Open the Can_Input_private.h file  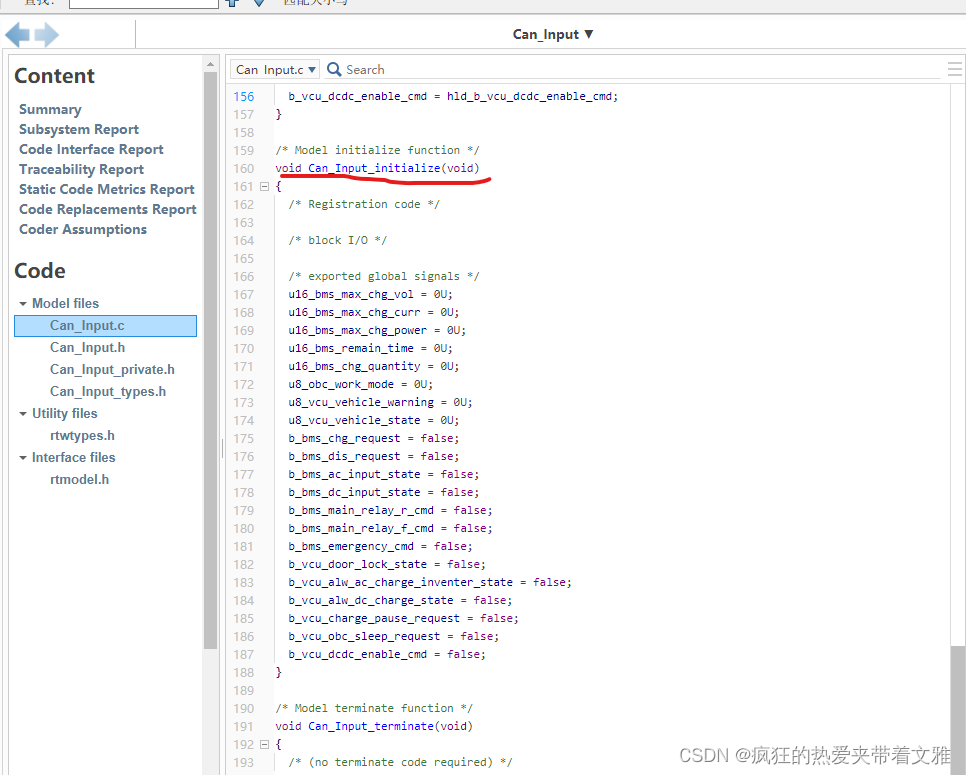coord(112,370)
